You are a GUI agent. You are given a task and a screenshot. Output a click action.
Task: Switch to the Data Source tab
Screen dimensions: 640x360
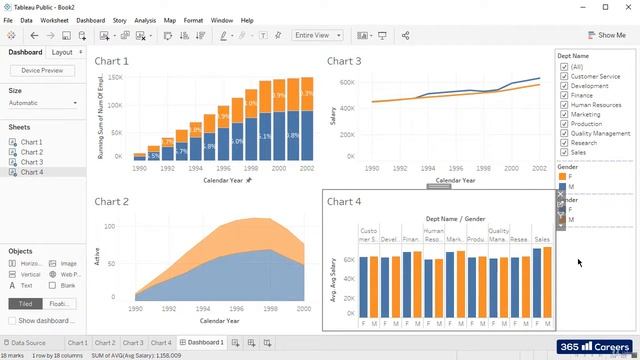coord(24,343)
